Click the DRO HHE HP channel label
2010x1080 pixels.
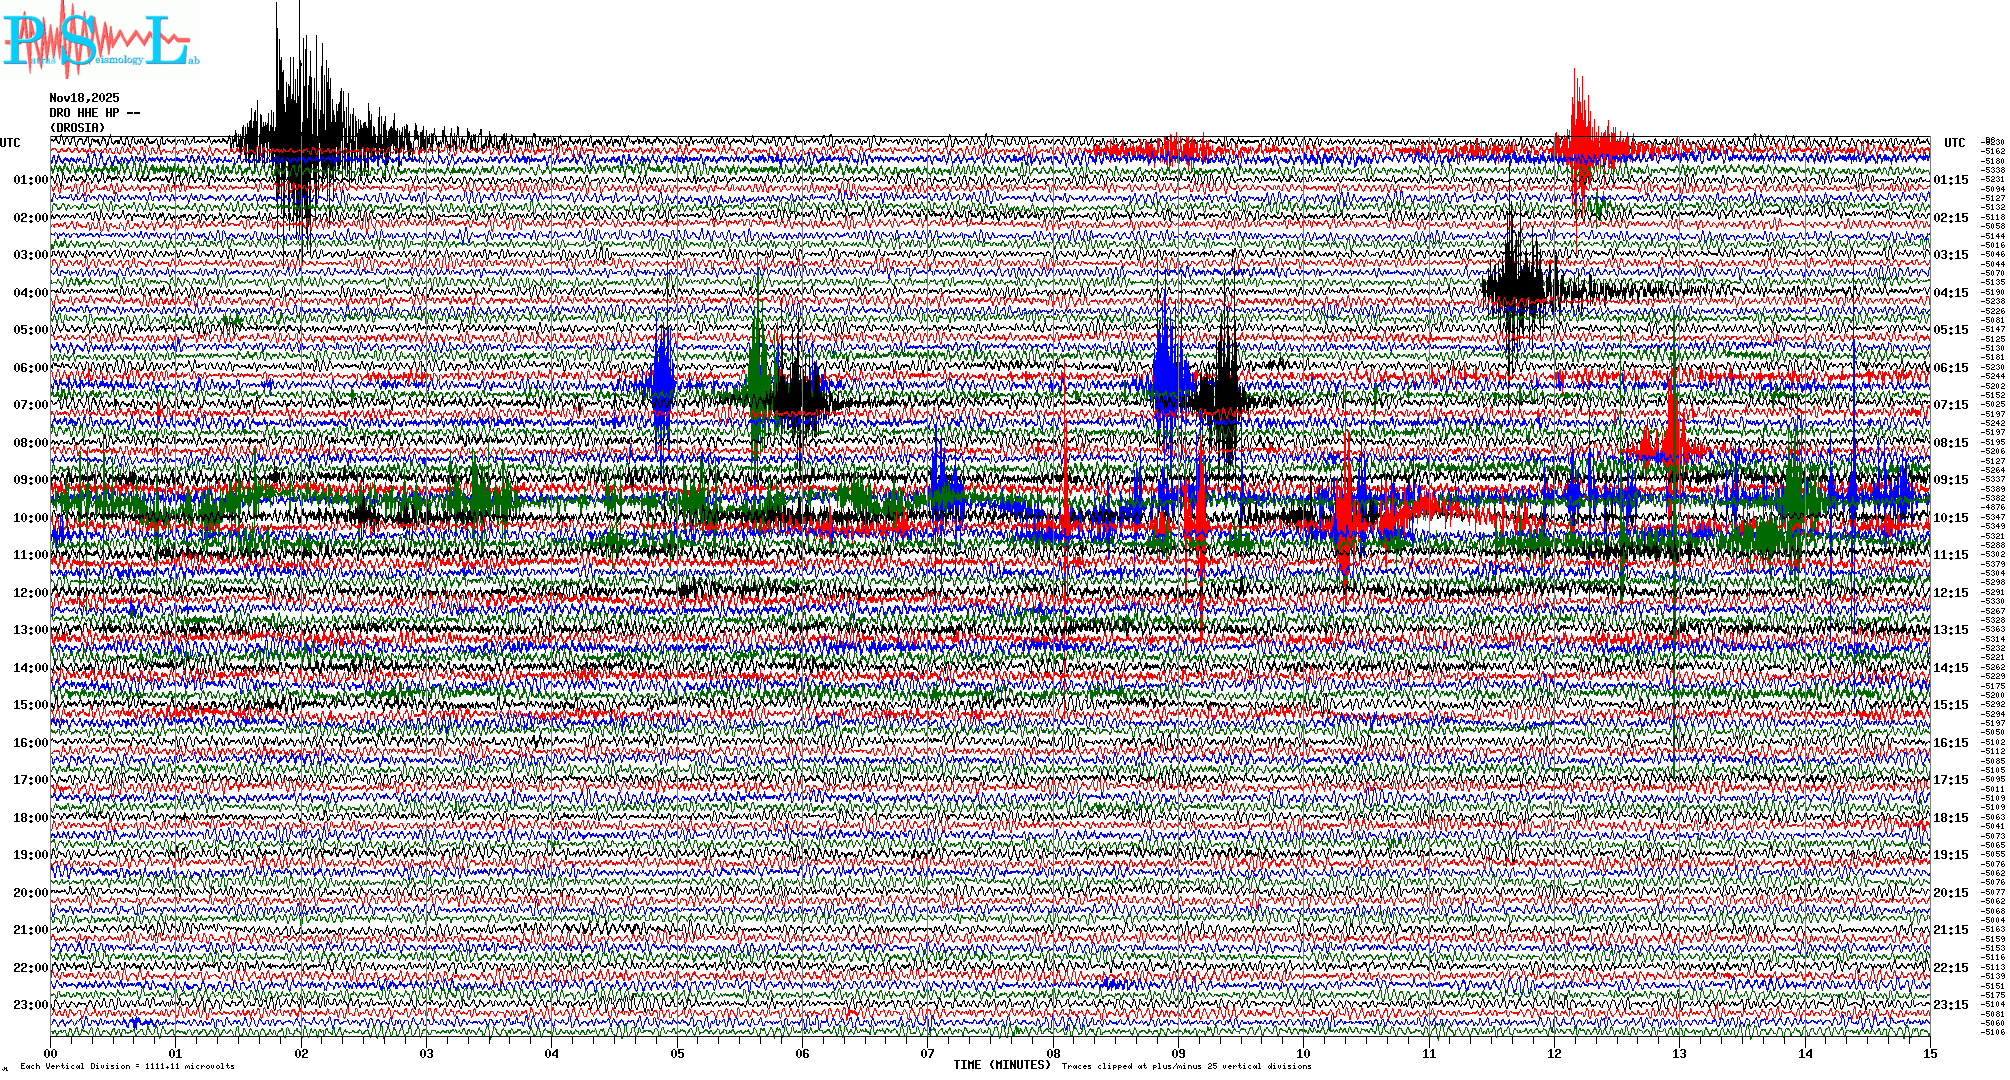click(x=94, y=113)
